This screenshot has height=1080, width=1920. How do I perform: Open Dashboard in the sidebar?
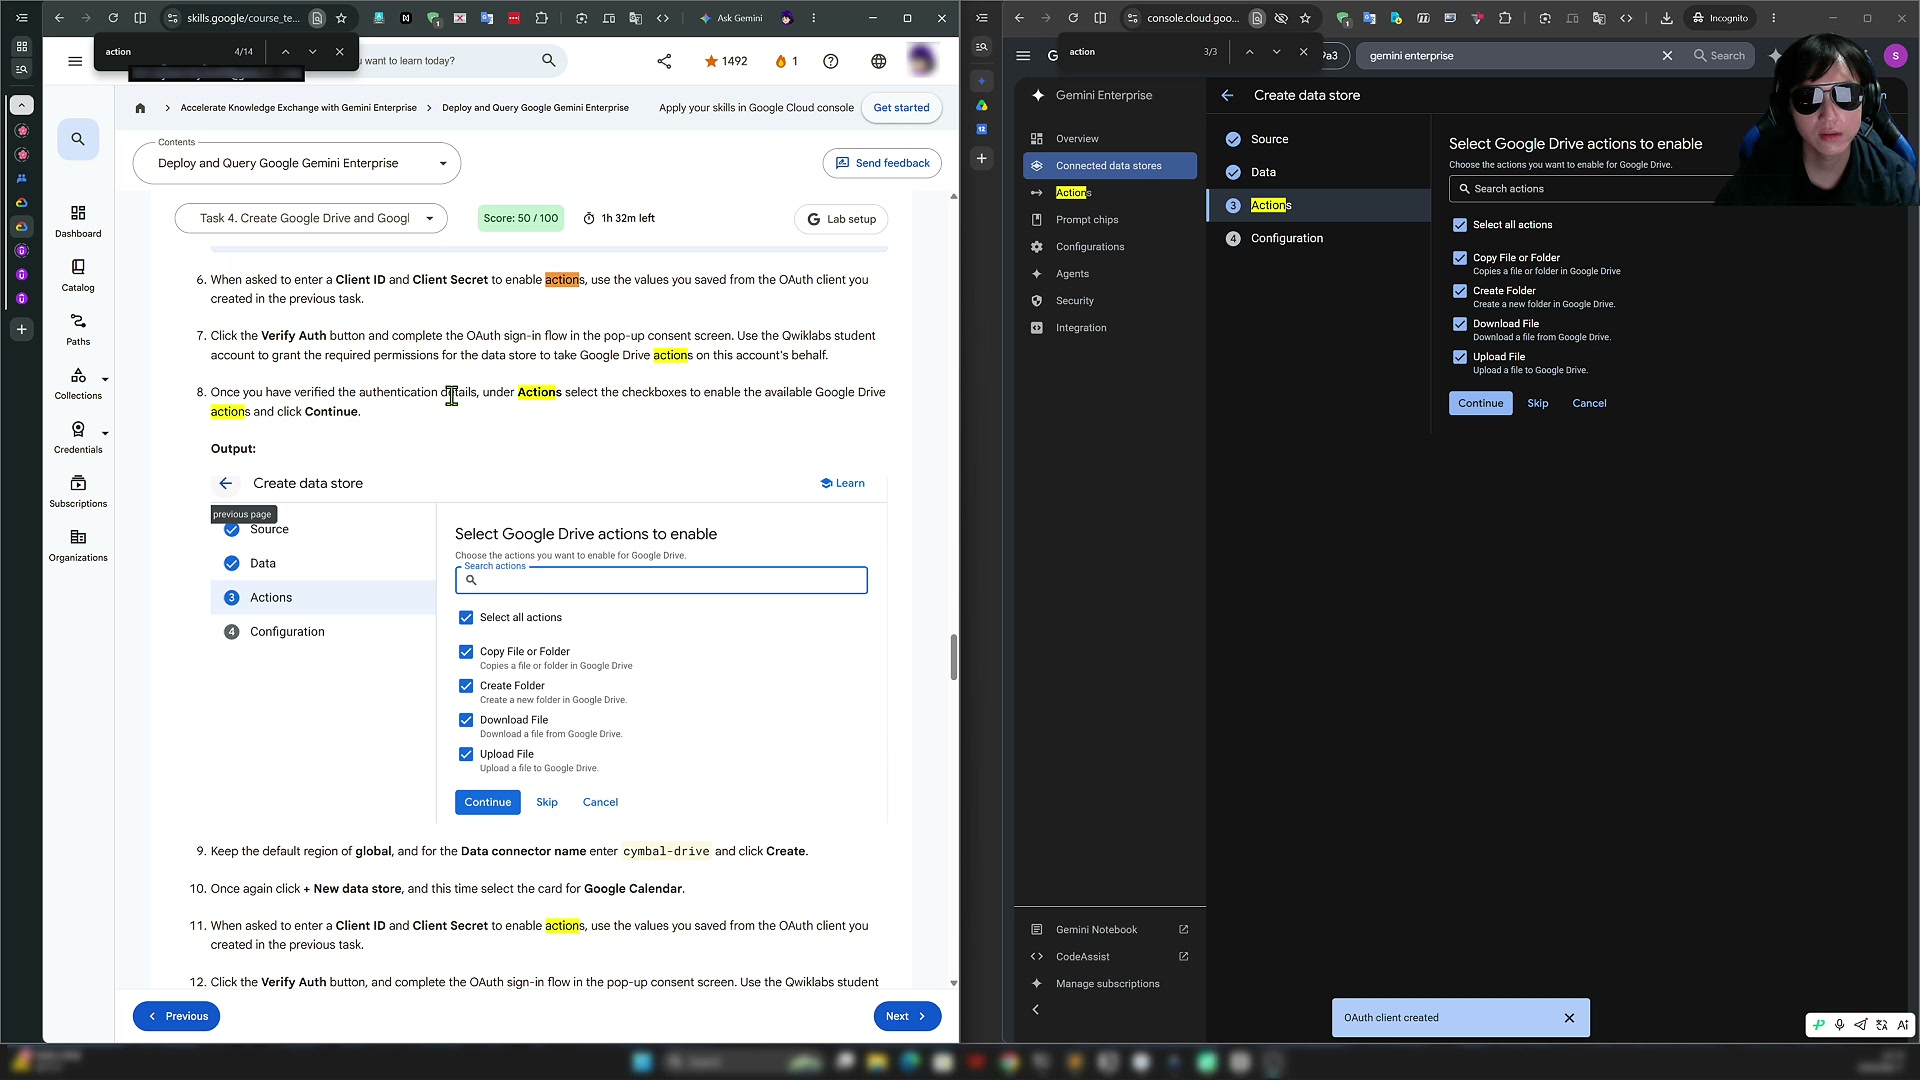point(78,221)
